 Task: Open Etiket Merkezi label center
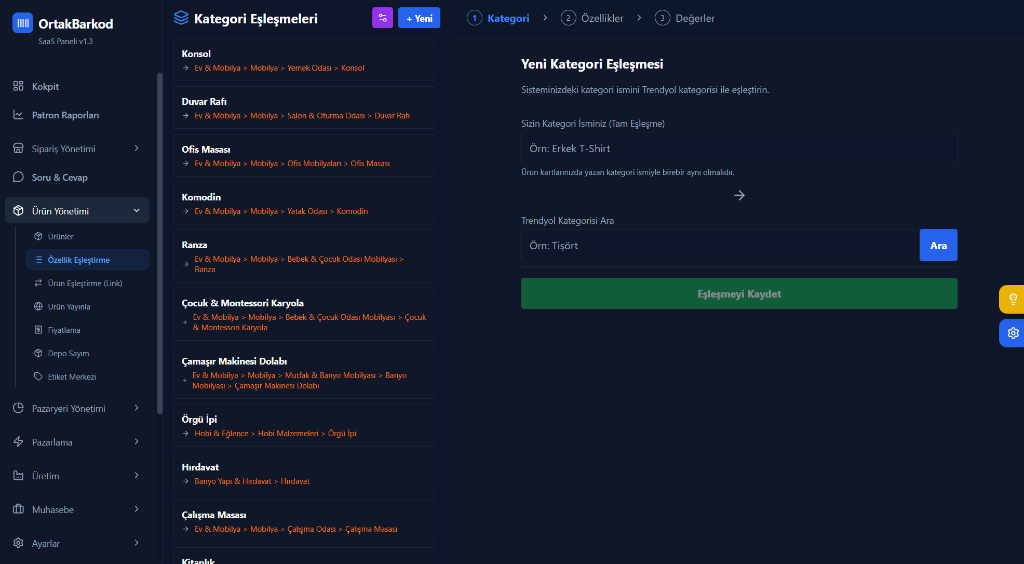click(71, 377)
